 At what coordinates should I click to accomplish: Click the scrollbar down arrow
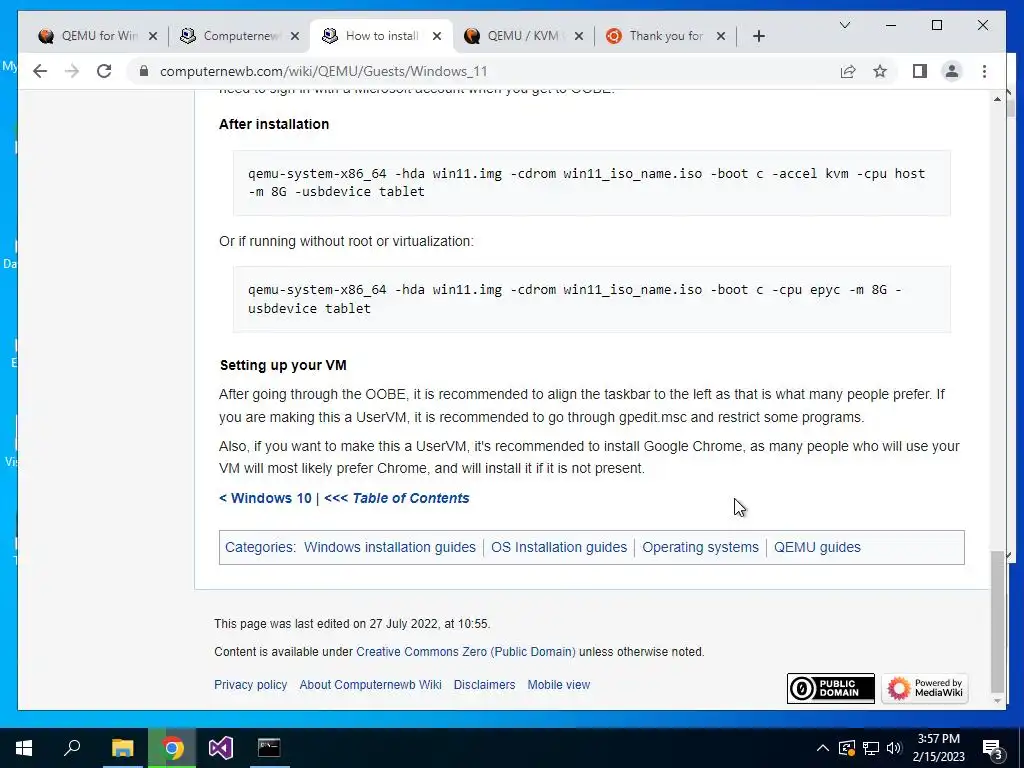997,701
